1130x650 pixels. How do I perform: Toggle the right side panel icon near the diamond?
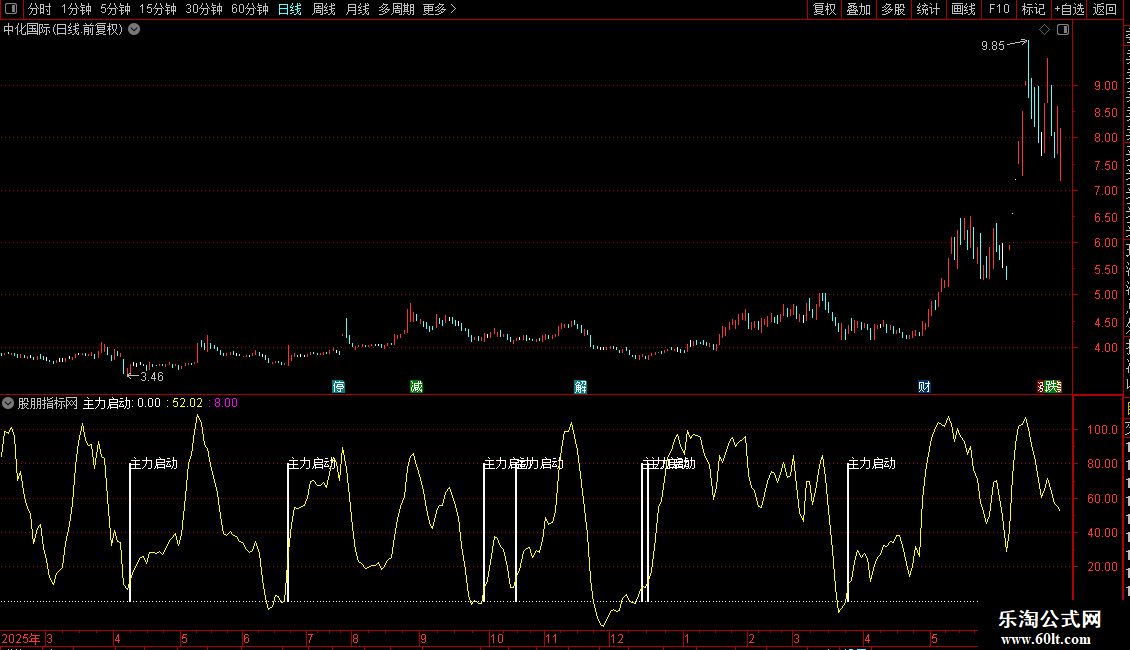(x=1063, y=30)
